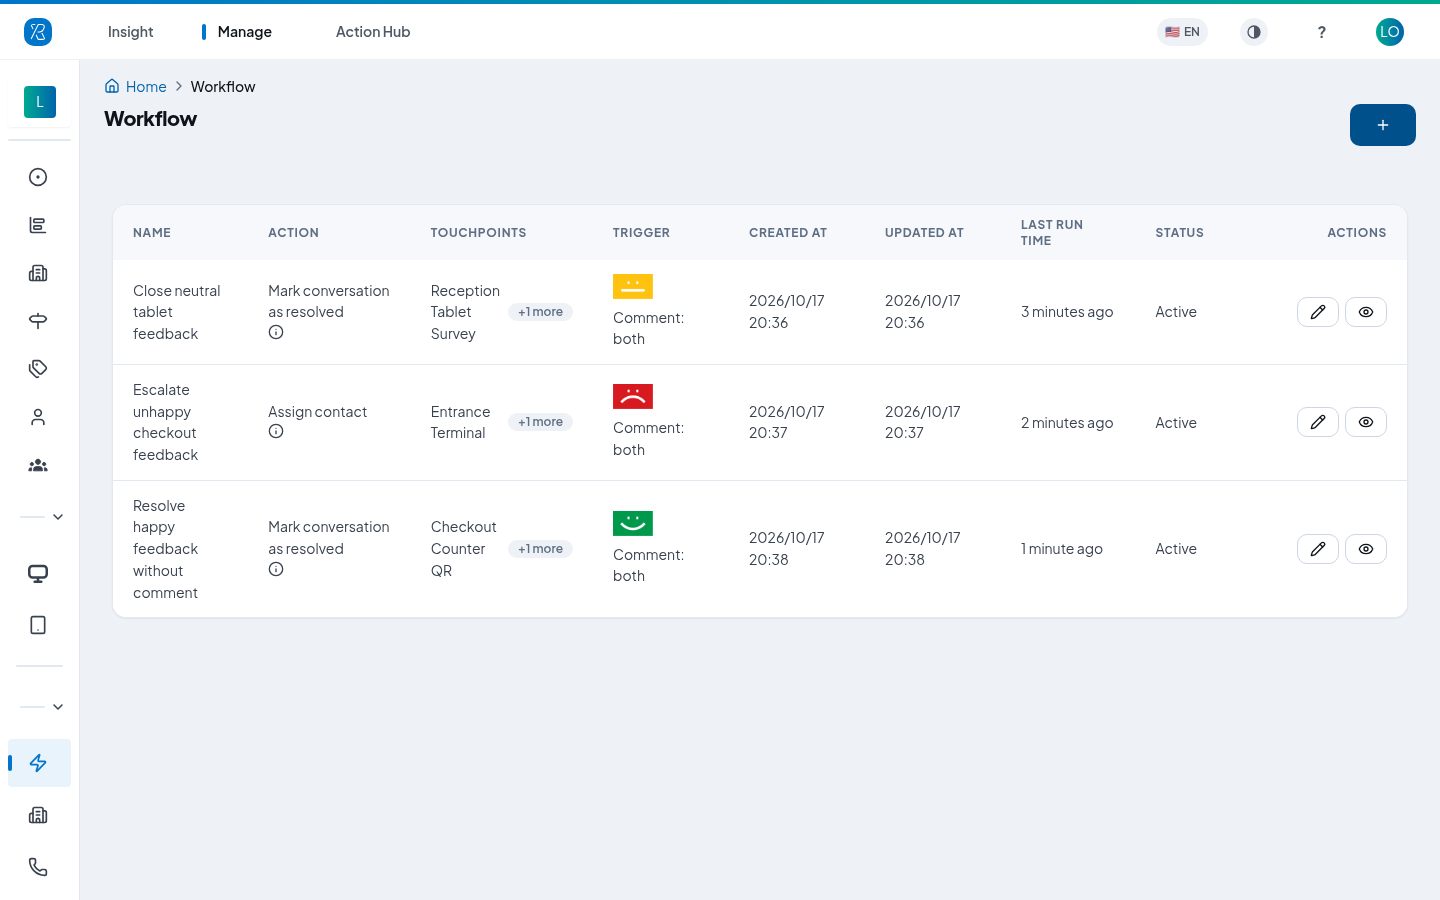Open the EN language selector
The image size is (1440, 900).
(1182, 32)
